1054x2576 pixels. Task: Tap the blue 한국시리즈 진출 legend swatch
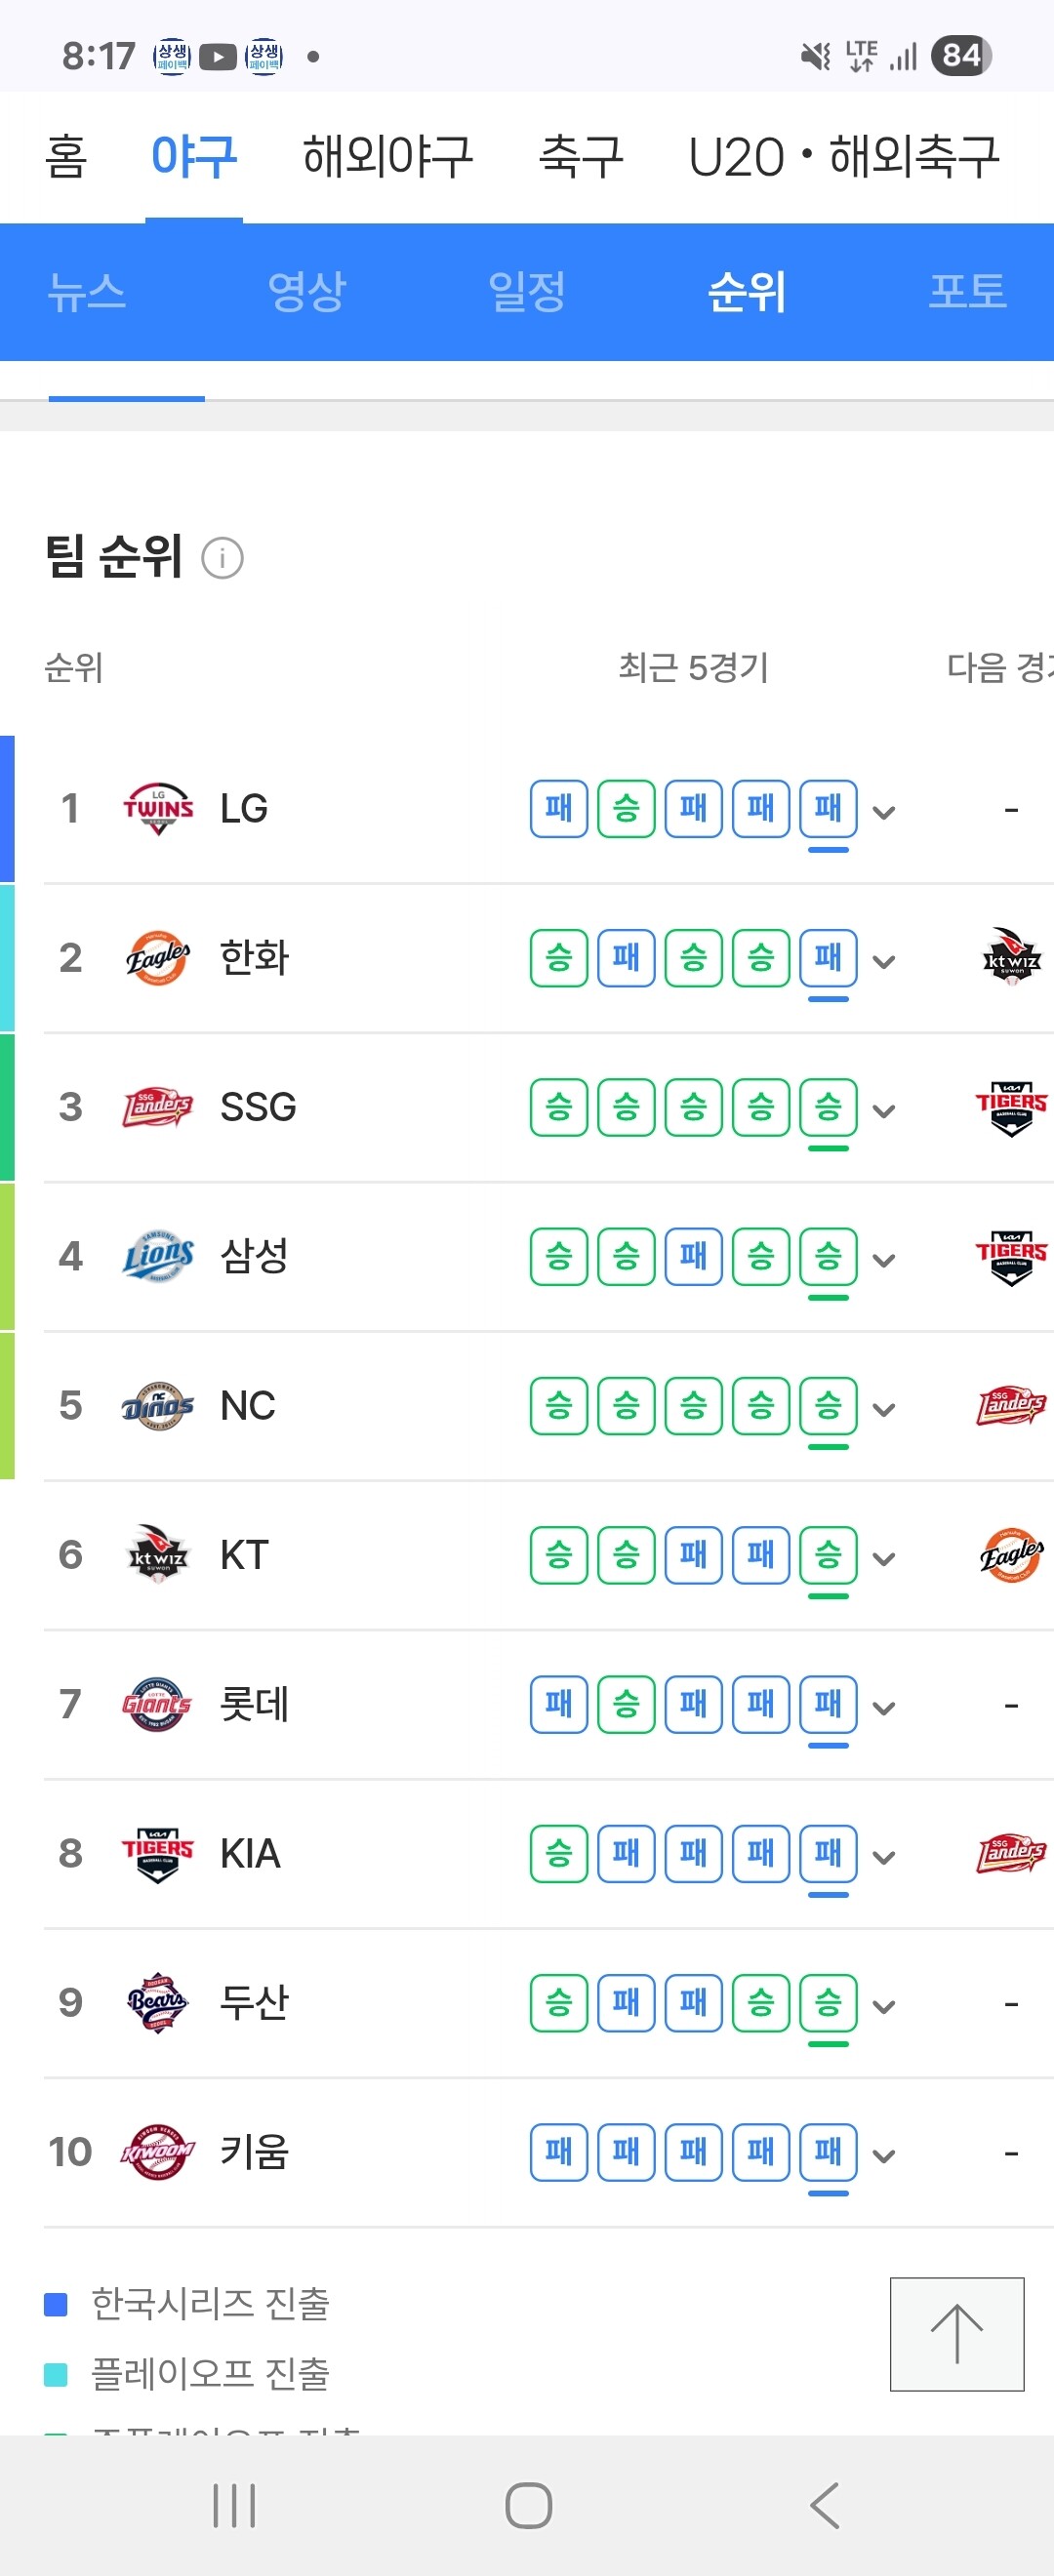[x=56, y=2304]
